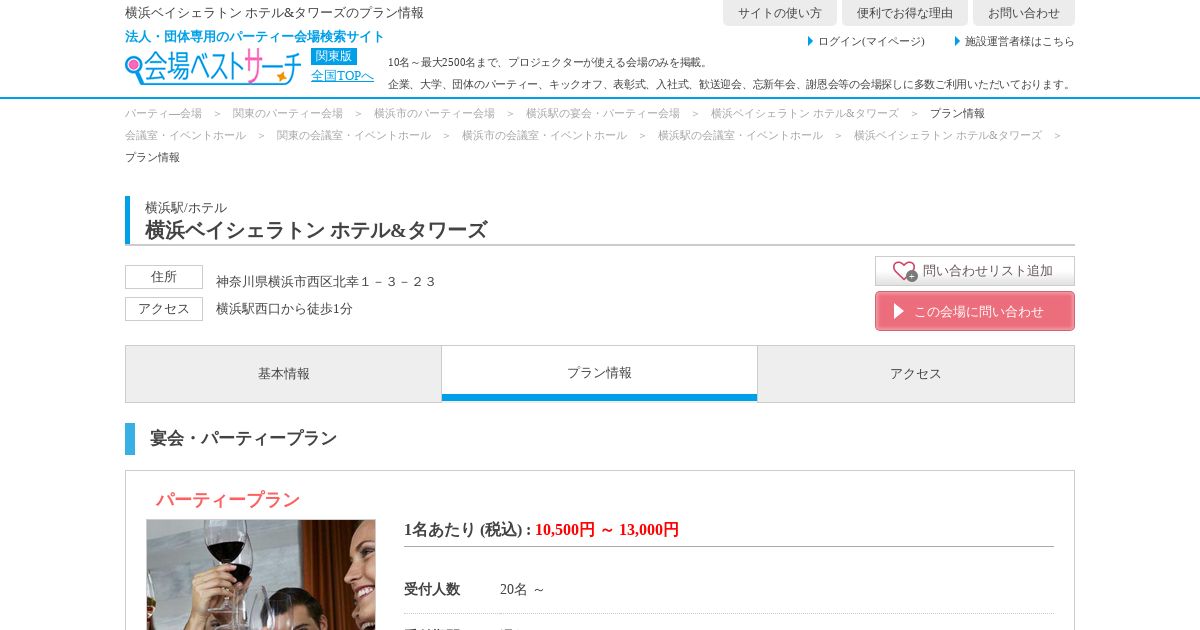Open the party plan wine glass photo
Screen dimensions: 1200x630
261,574
